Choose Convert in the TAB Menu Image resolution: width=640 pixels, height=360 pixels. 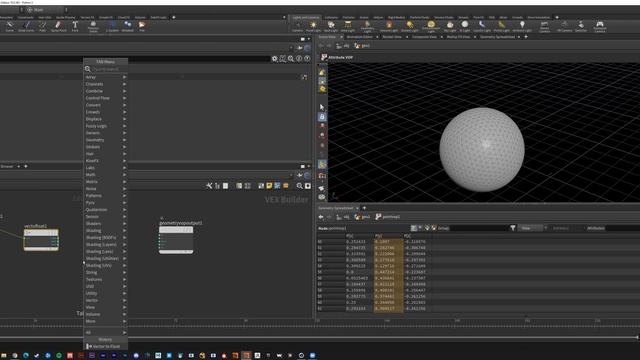click(105, 105)
